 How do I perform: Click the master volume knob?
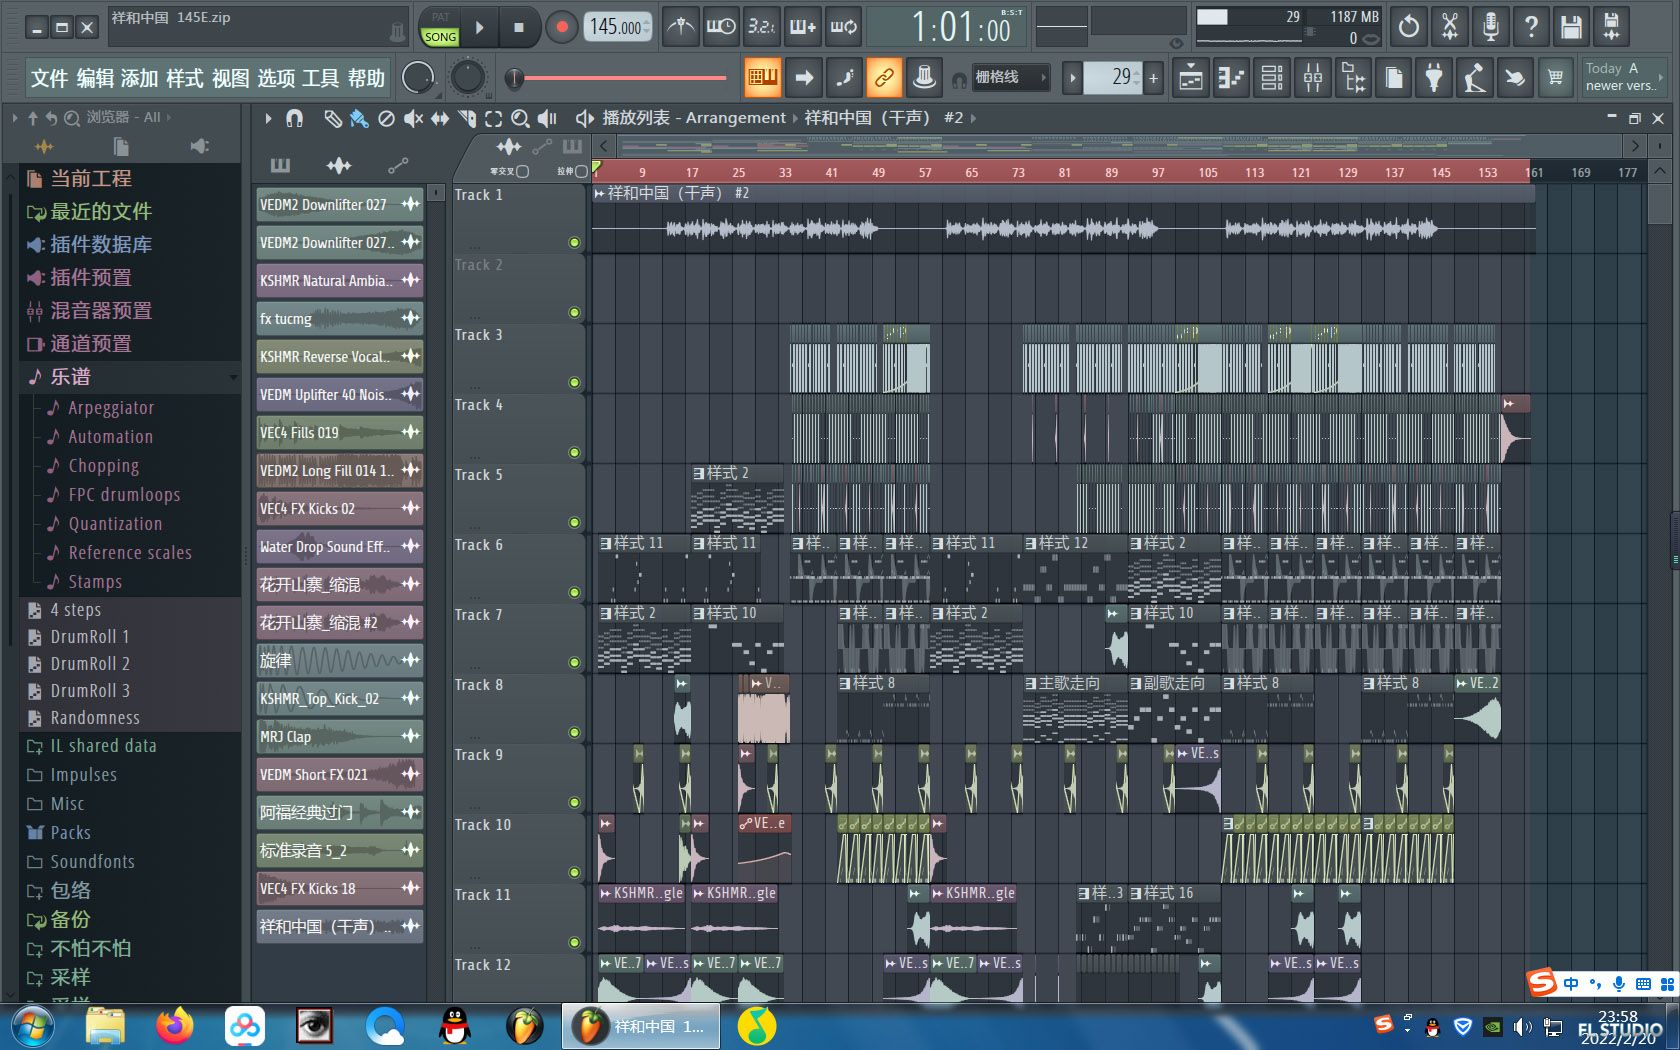418,77
